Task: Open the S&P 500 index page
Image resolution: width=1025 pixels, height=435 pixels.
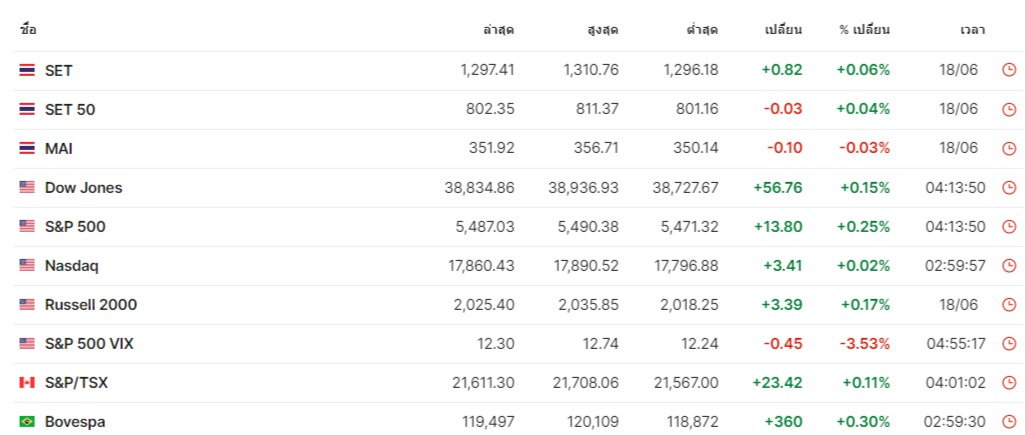Action: point(75,226)
